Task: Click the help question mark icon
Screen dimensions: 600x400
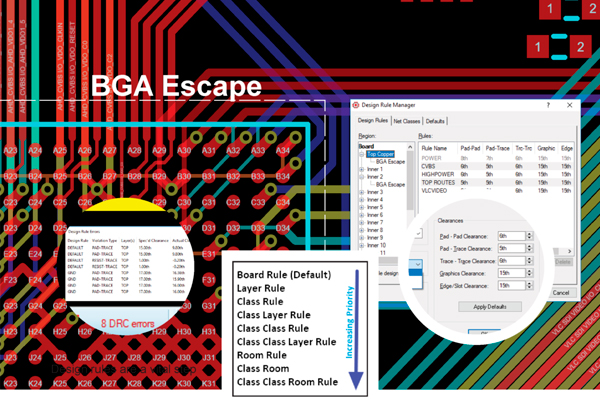Action: pyautogui.click(x=547, y=105)
